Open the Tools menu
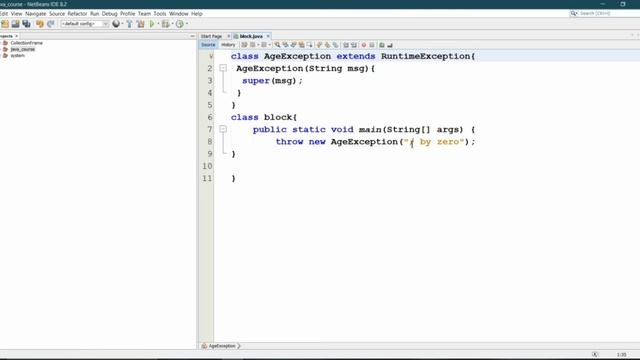Screen dimensions: 640x360 tap(160, 13)
